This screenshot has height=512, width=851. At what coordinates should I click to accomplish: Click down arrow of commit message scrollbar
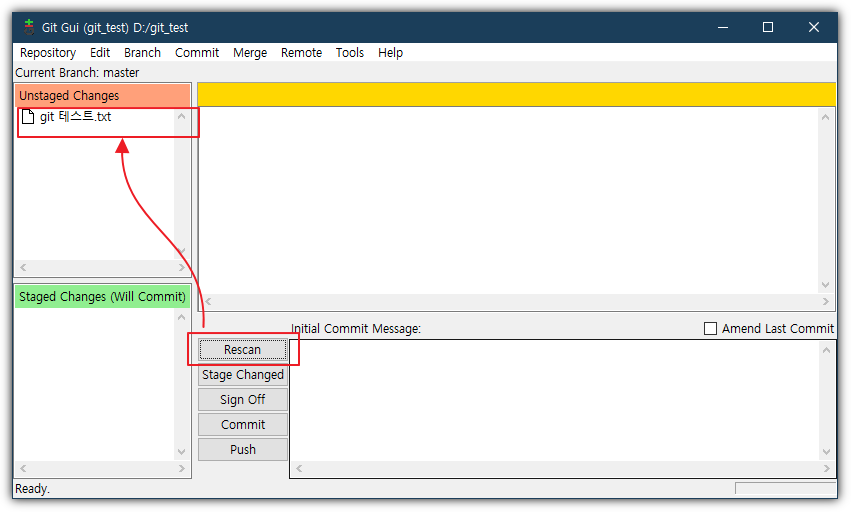pyautogui.click(x=826, y=452)
